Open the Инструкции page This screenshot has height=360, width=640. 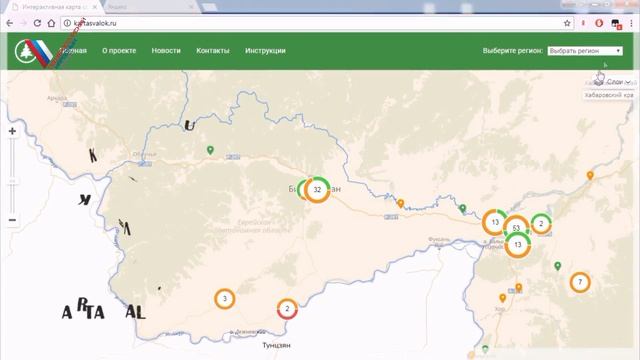[x=265, y=51]
